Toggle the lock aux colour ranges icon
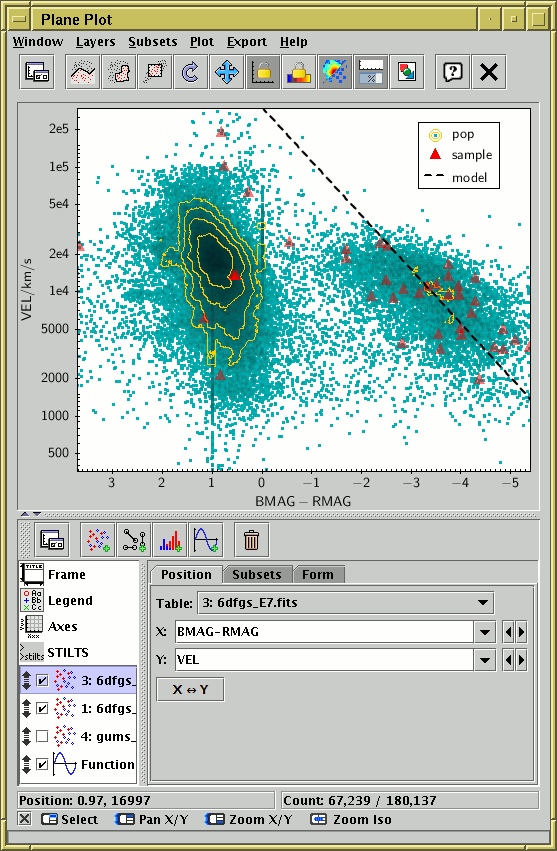Image resolution: width=557 pixels, height=851 pixels. tap(299, 72)
